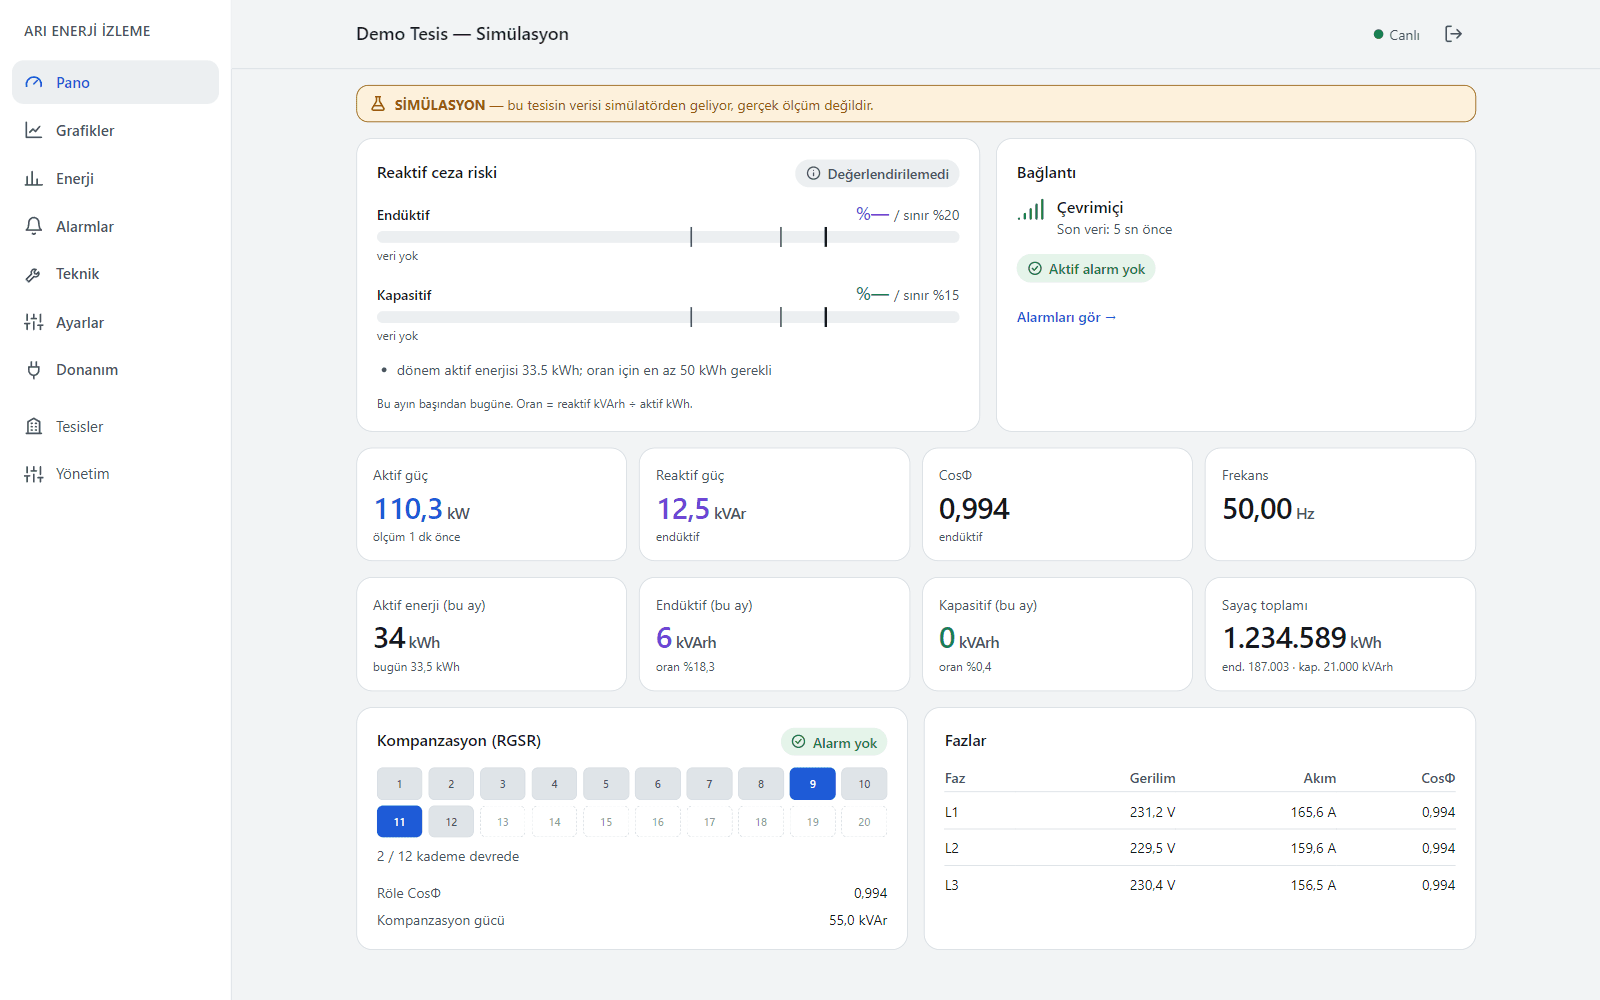
Task: Click the Alarmlar bell icon
Action: click(34, 227)
